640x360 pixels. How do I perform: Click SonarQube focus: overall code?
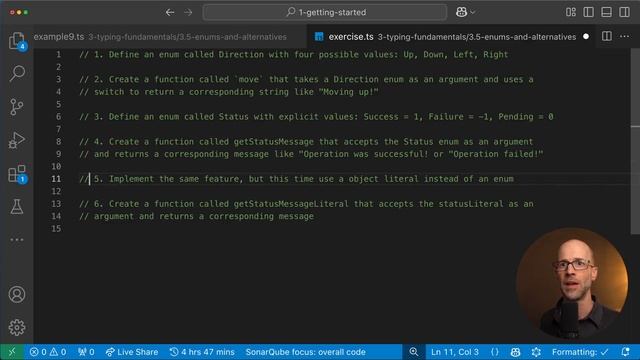click(x=305, y=352)
